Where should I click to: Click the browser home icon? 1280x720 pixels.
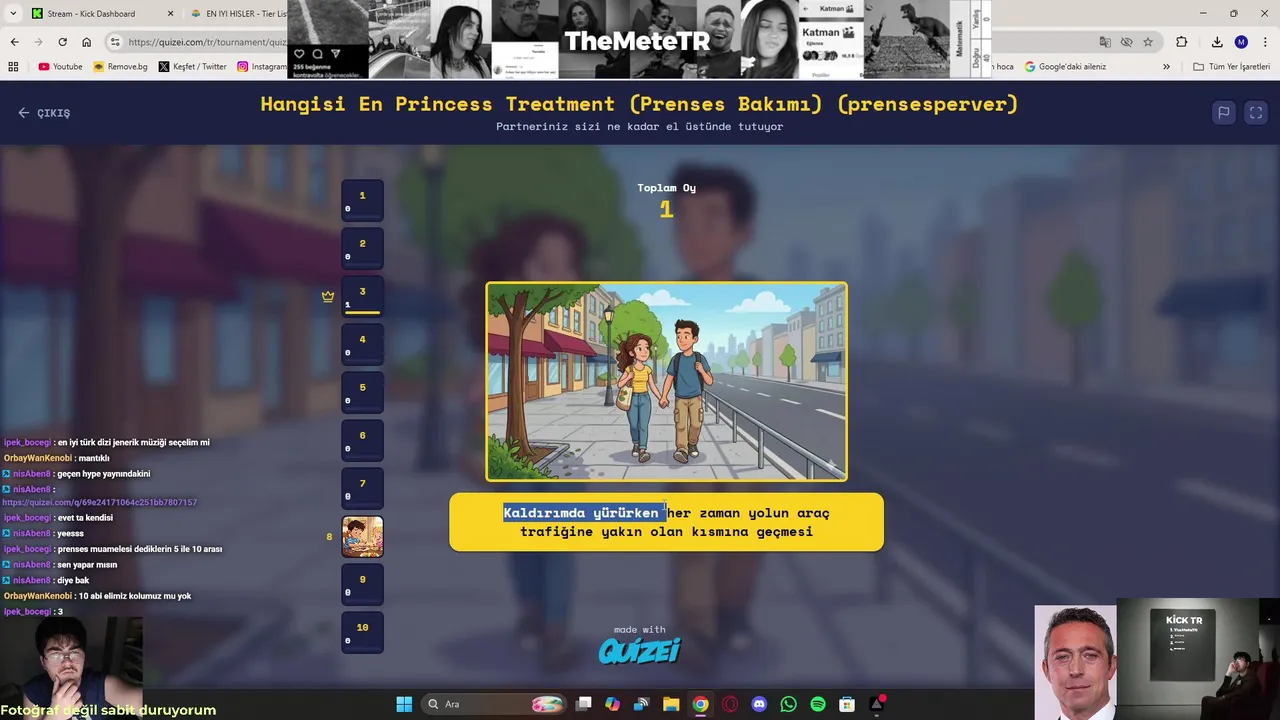86,42
